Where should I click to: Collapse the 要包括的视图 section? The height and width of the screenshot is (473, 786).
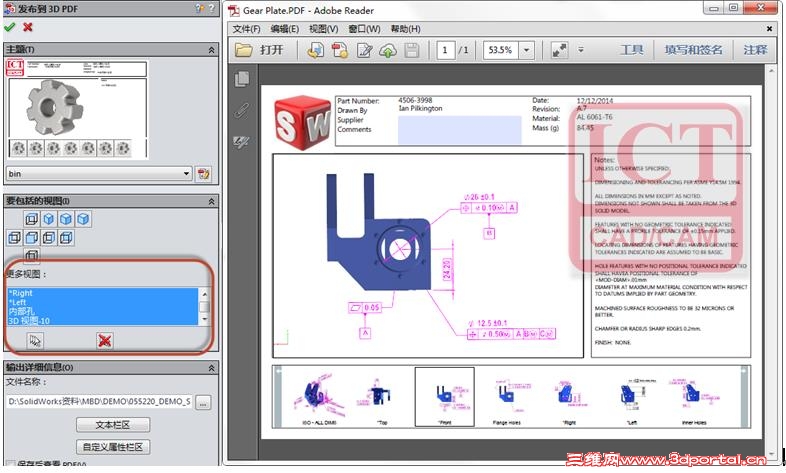[x=211, y=201]
